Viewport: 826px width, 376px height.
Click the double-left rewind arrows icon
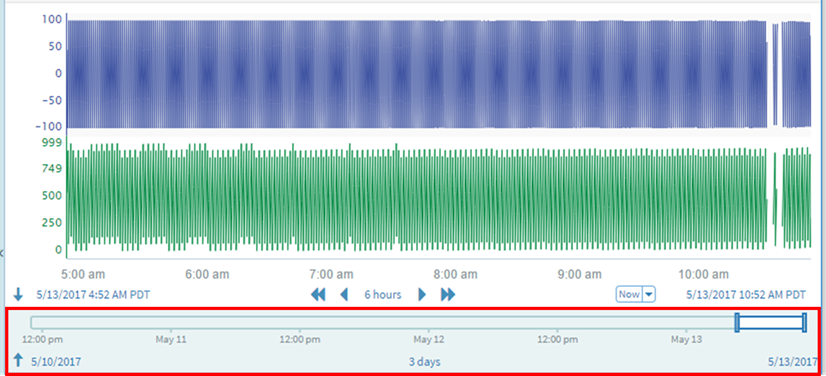tap(318, 294)
